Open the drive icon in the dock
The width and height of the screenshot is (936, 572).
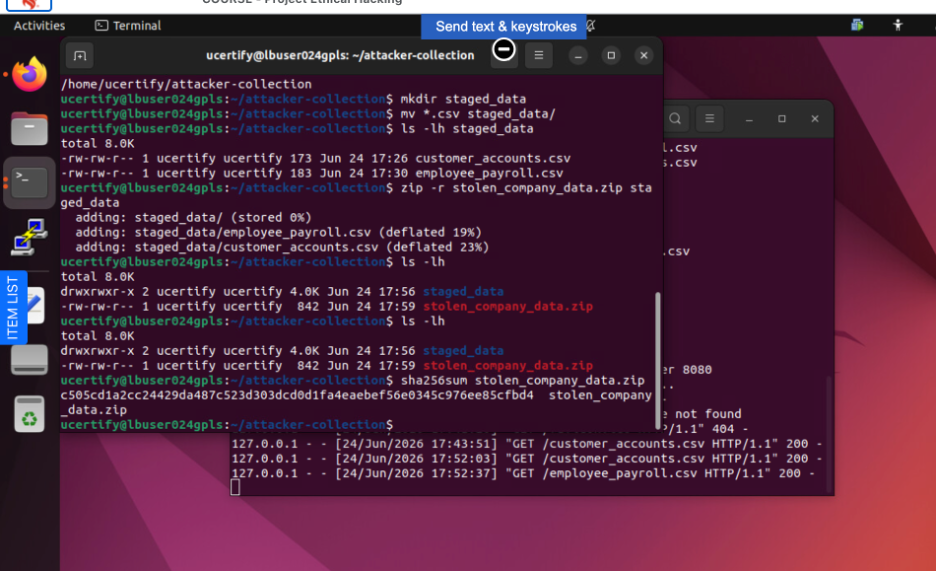[x=29, y=359]
